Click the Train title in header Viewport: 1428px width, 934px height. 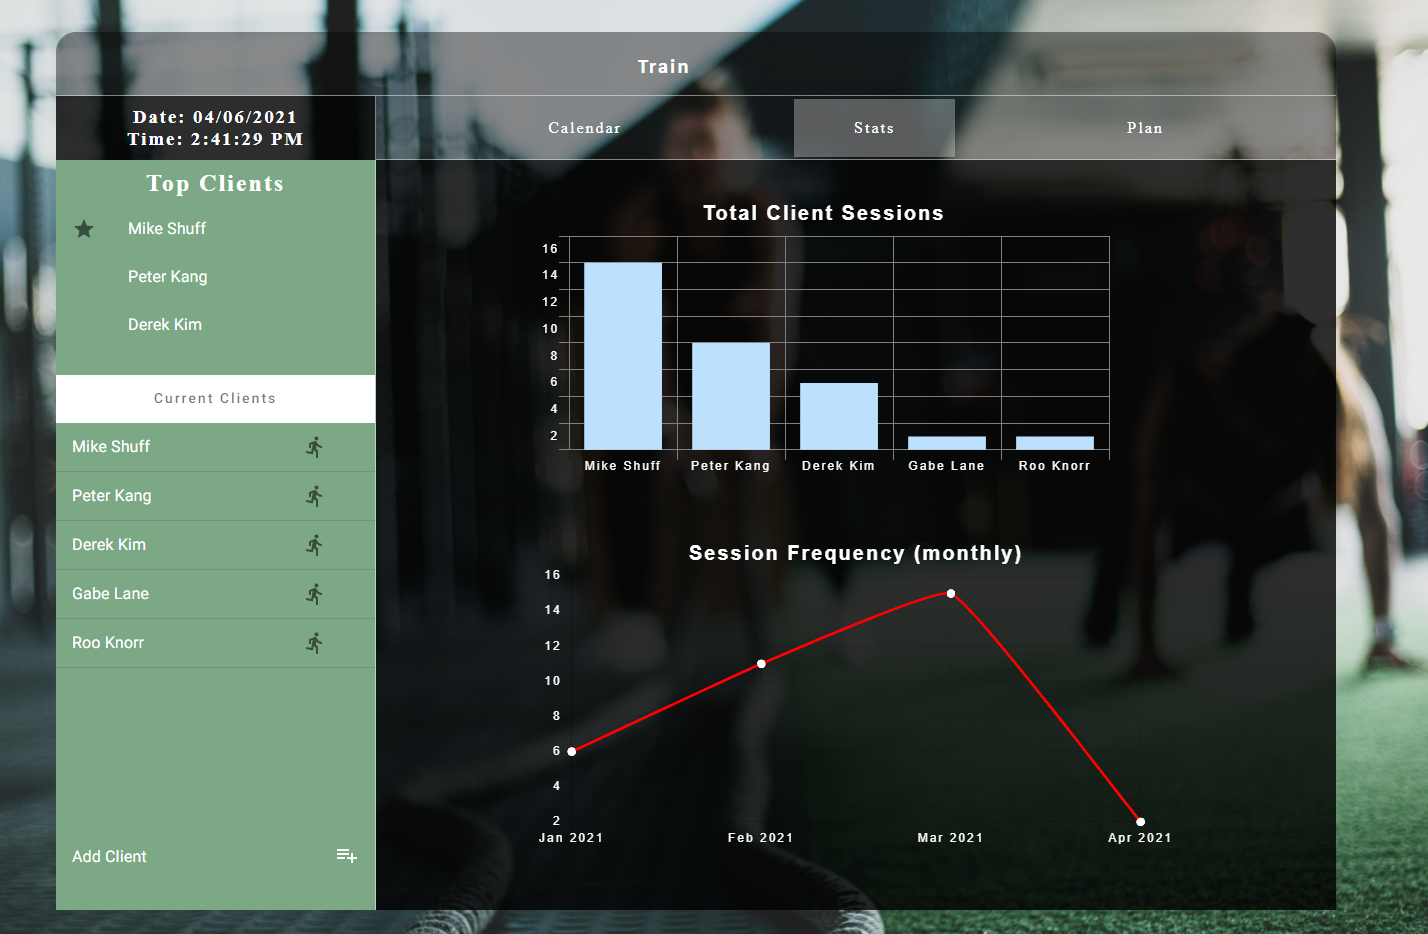coord(663,67)
